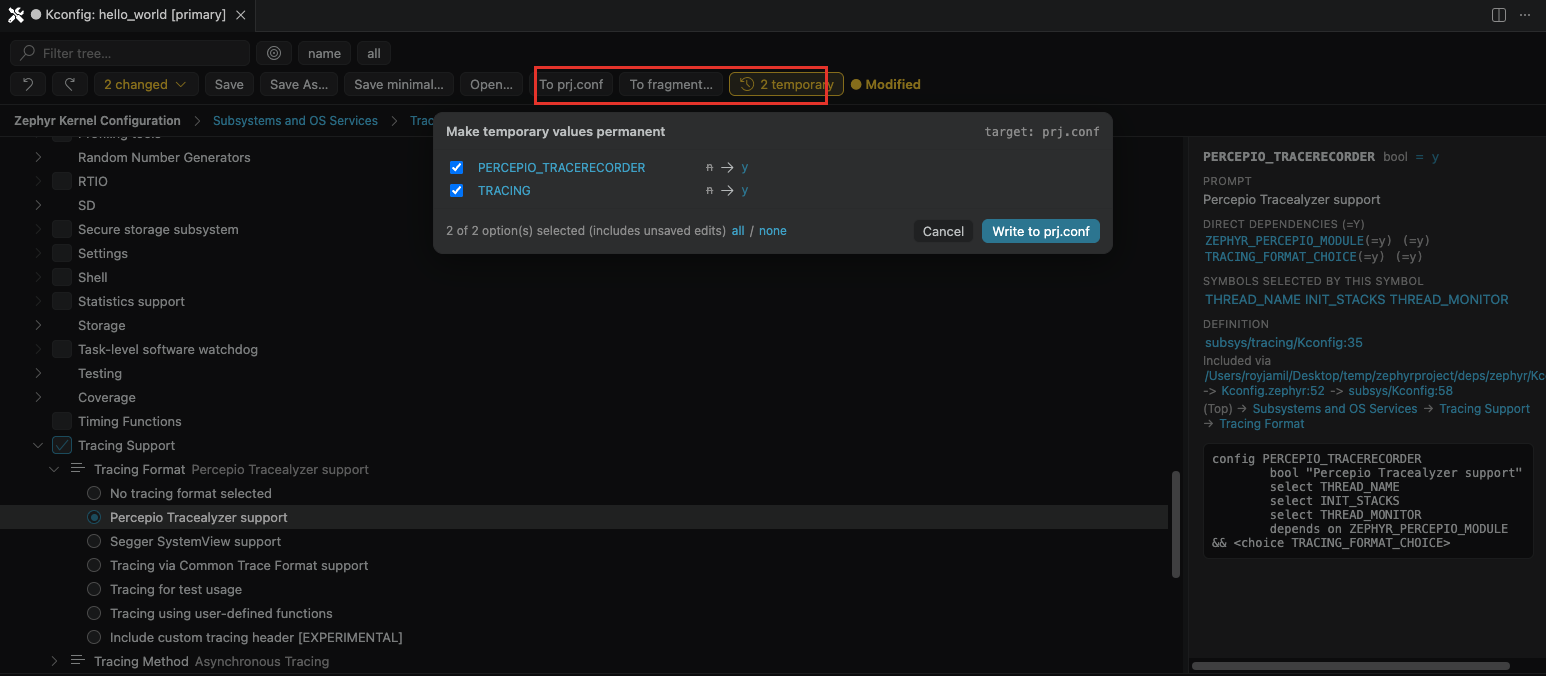
Task: Toggle the name filter option
Action: pyautogui.click(x=324, y=53)
